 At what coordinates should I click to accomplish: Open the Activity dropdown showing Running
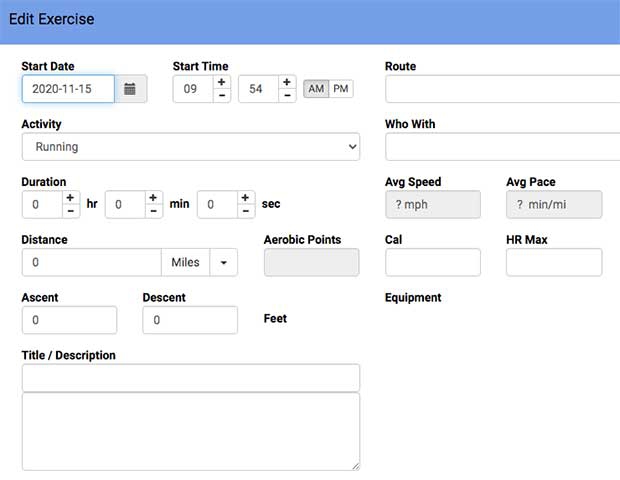coord(190,147)
